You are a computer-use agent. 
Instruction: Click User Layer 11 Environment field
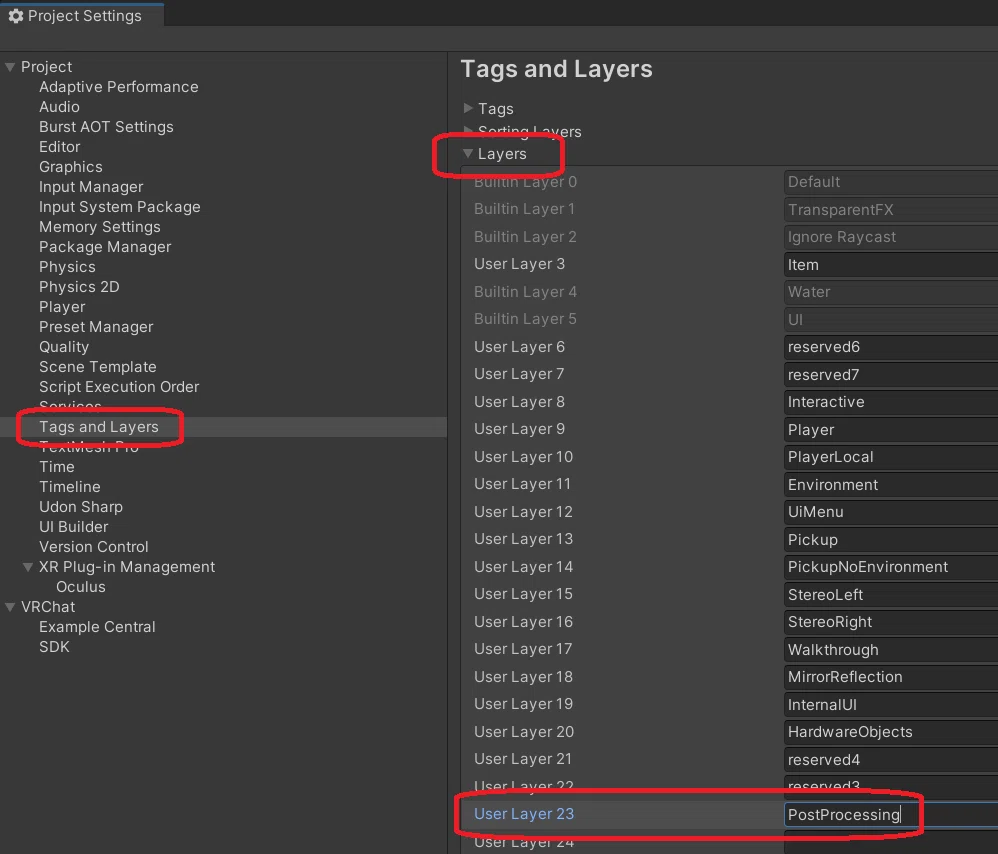pos(890,485)
